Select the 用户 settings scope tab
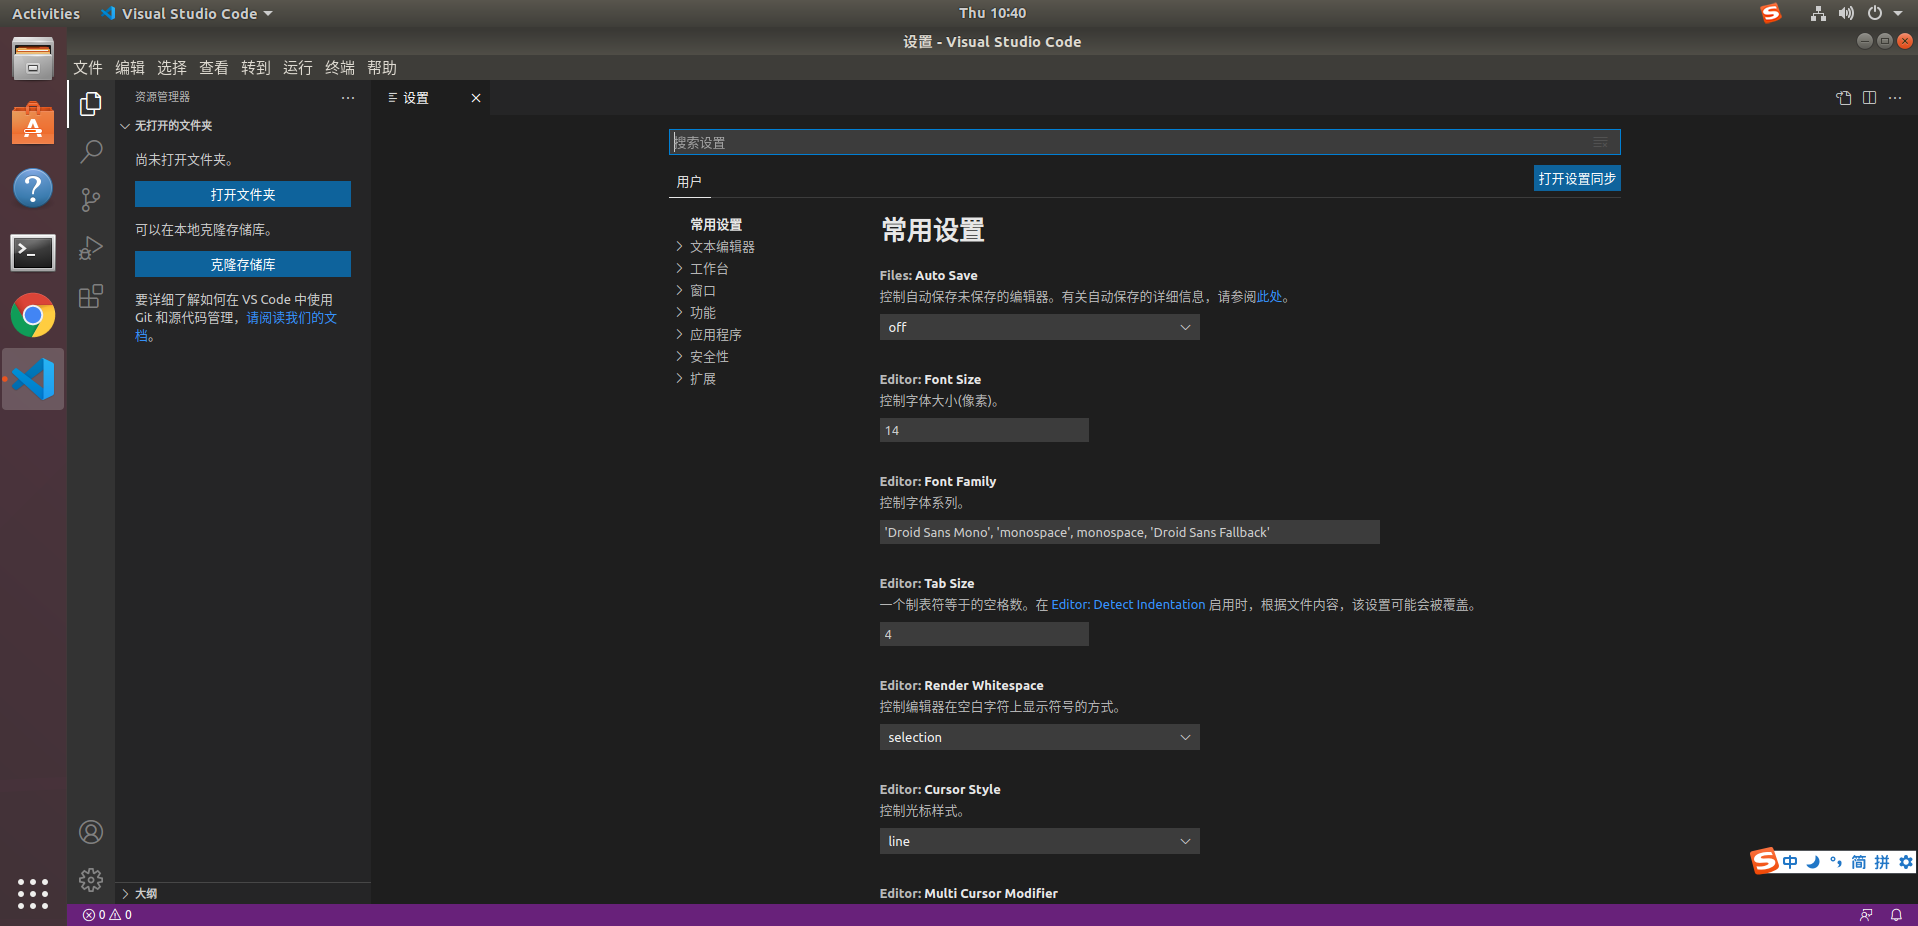The image size is (1918, 926). click(689, 182)
